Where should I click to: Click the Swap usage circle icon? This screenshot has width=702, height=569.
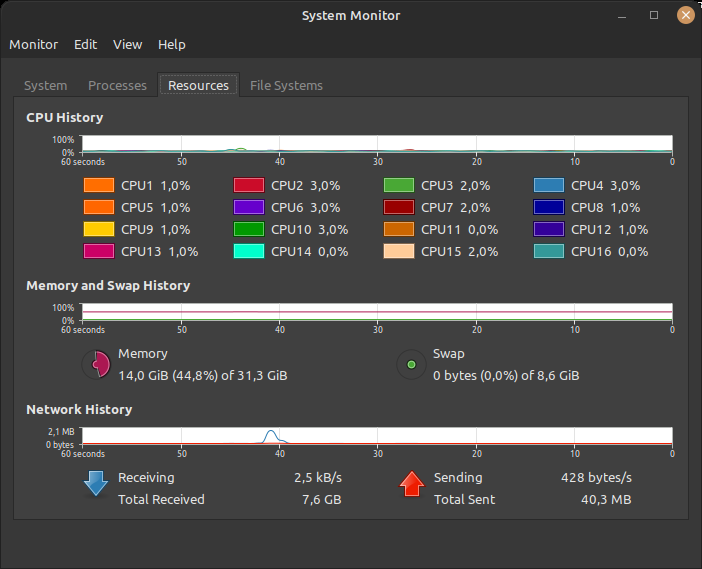[410, 365]
